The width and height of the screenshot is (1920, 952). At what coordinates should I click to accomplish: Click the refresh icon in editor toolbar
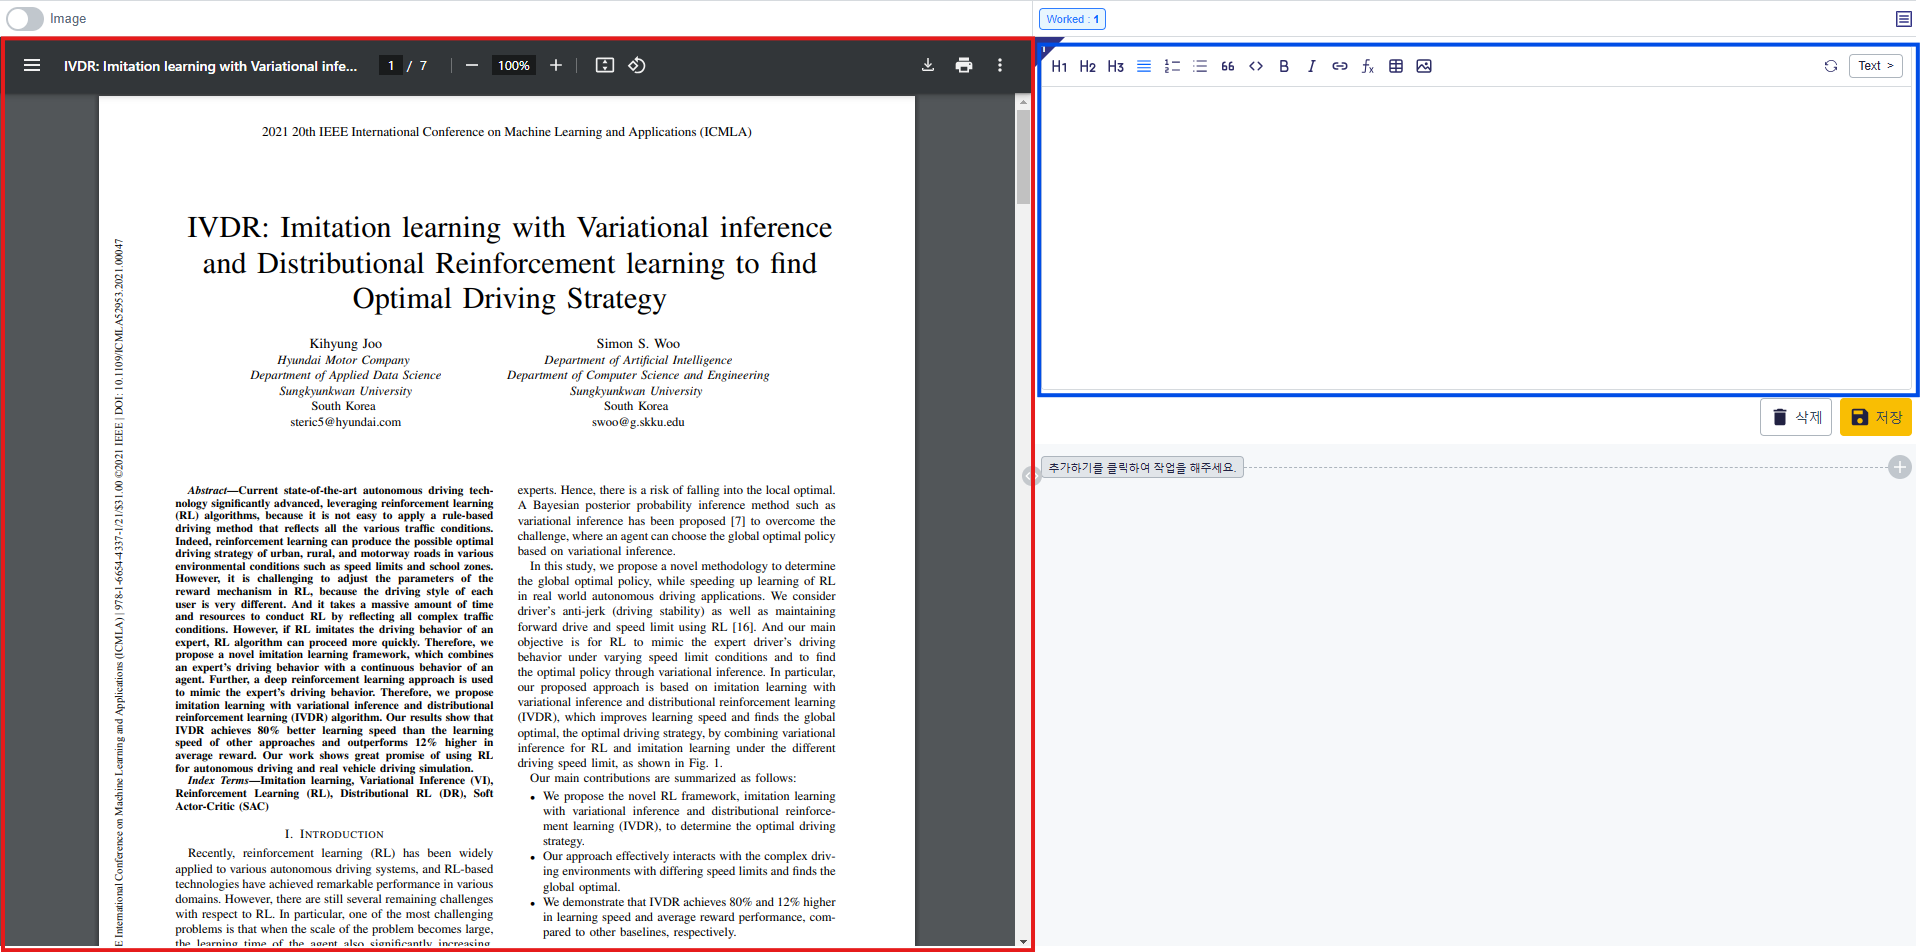pos(1831,66)
